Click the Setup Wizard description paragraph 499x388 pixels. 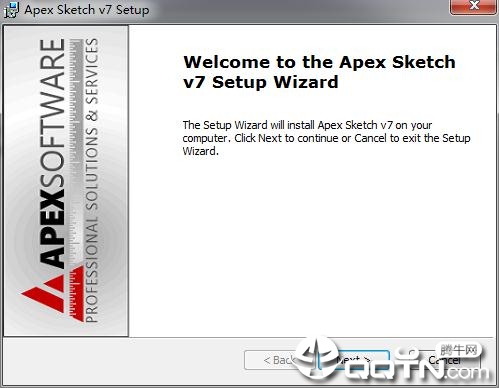326,138
